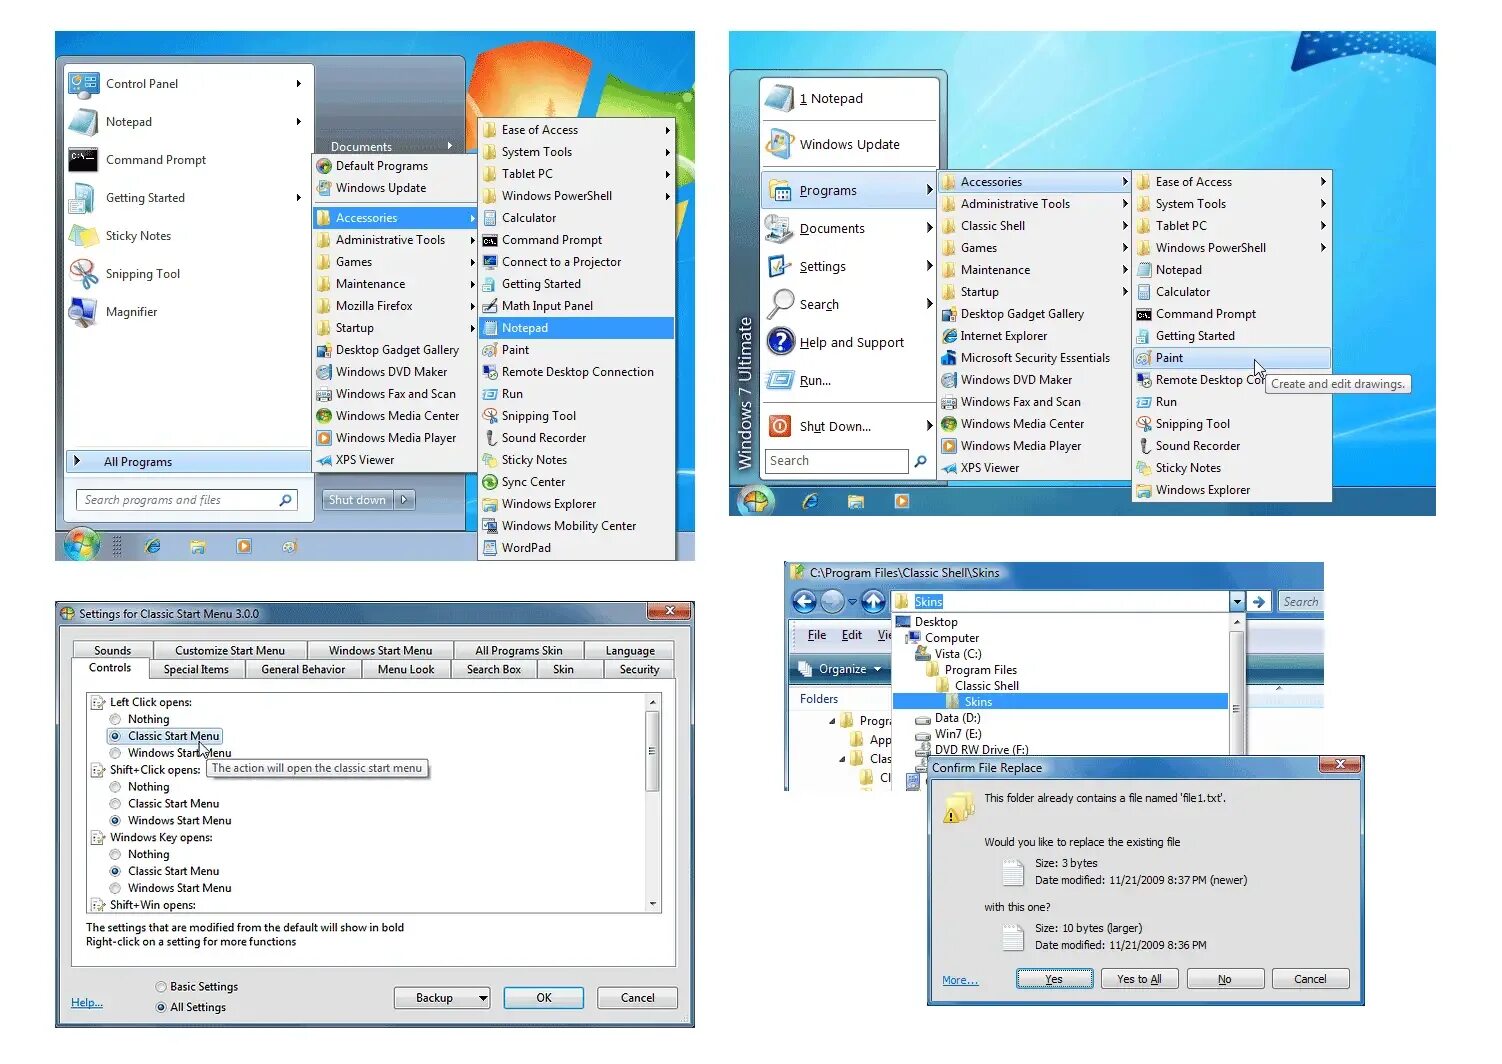Select Nothing under Windows Key opens

116,855
